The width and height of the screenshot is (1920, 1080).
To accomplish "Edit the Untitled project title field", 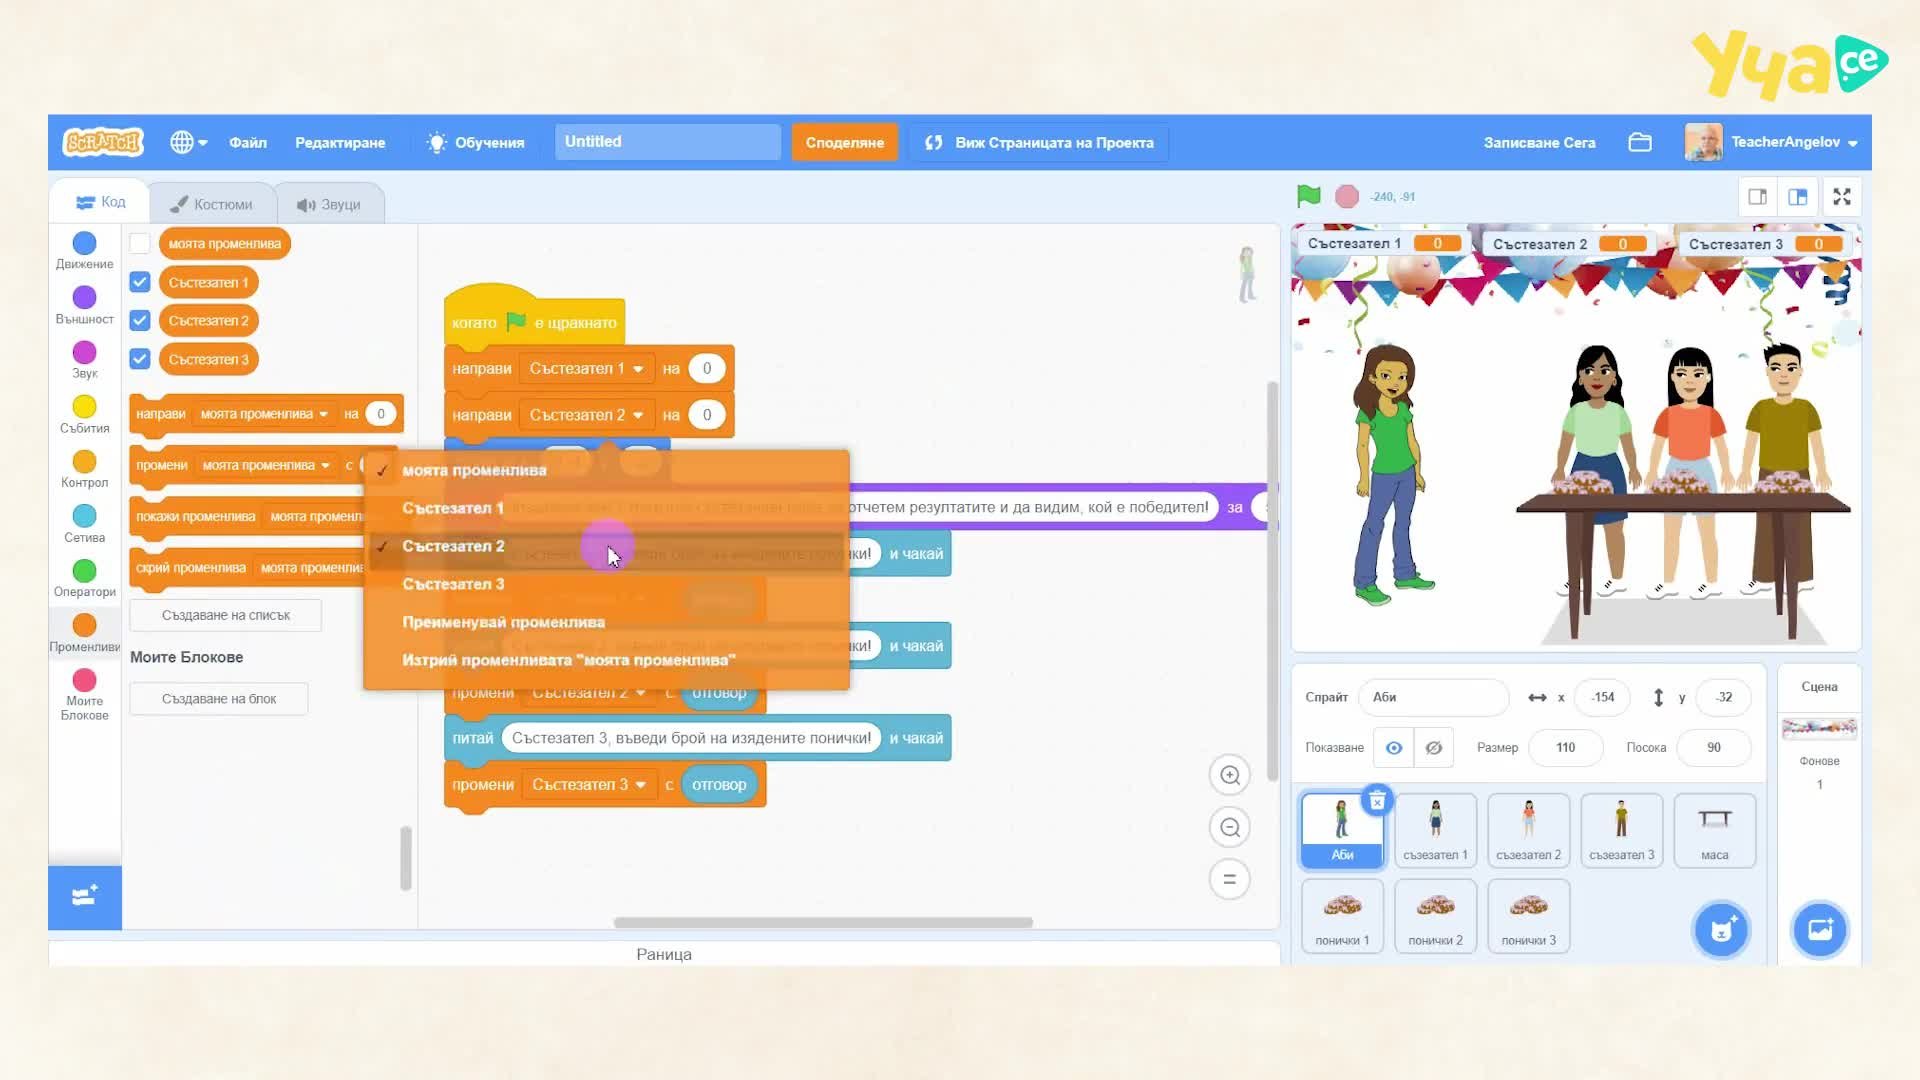I will click(668, 142).
